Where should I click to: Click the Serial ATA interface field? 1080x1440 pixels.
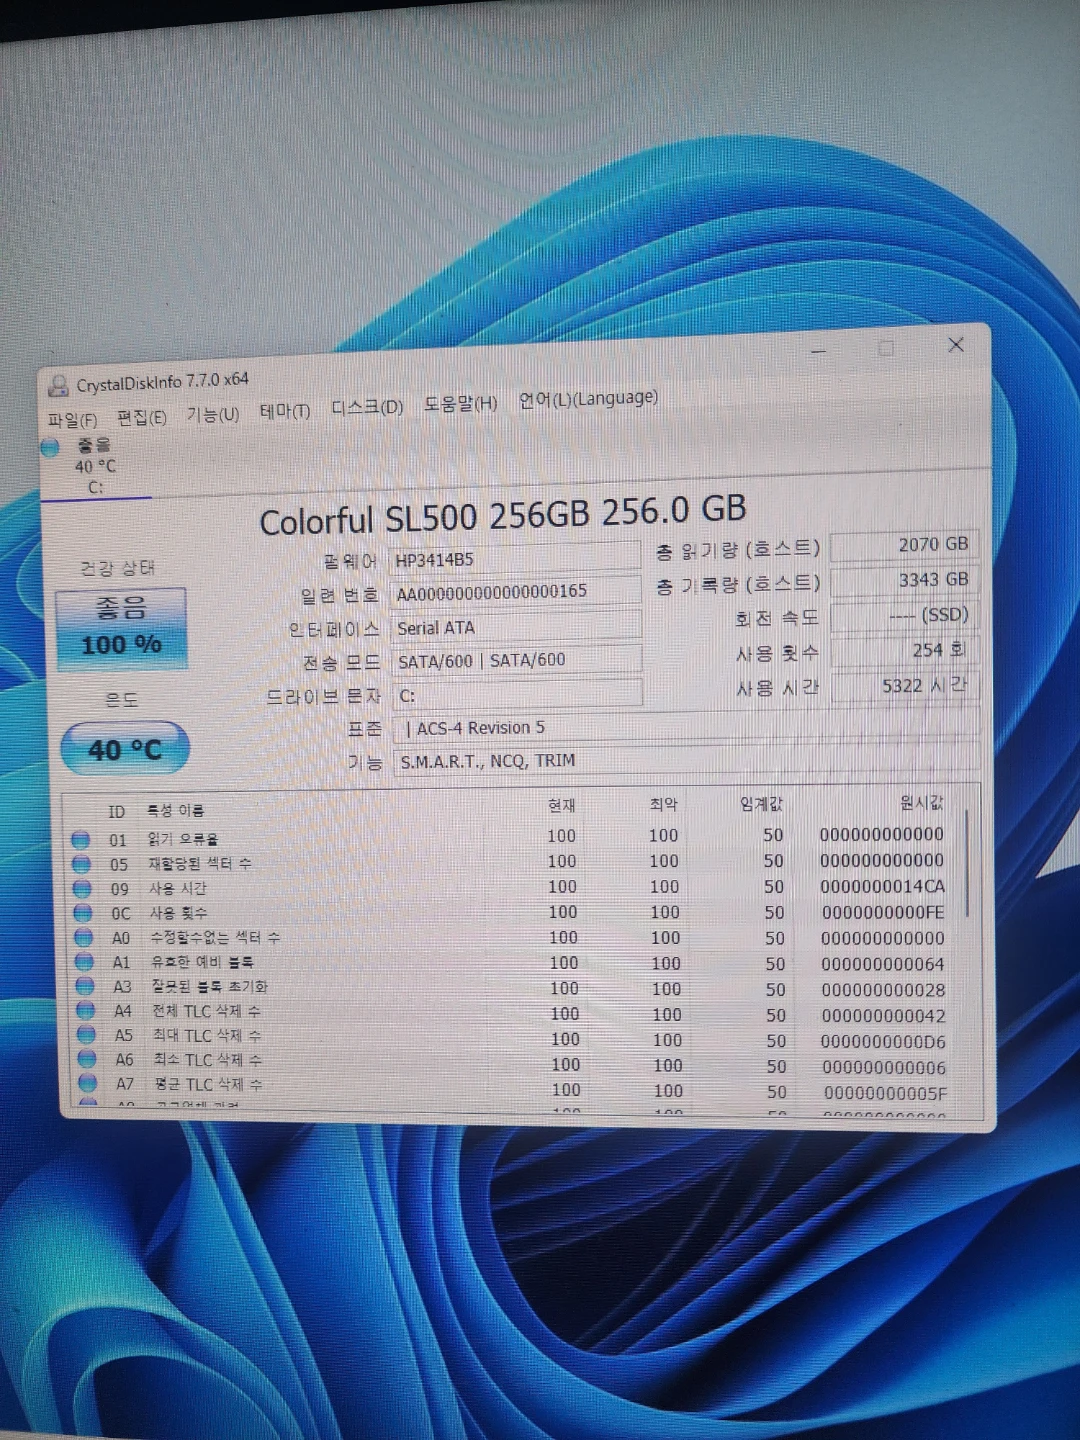click(516, 627)
